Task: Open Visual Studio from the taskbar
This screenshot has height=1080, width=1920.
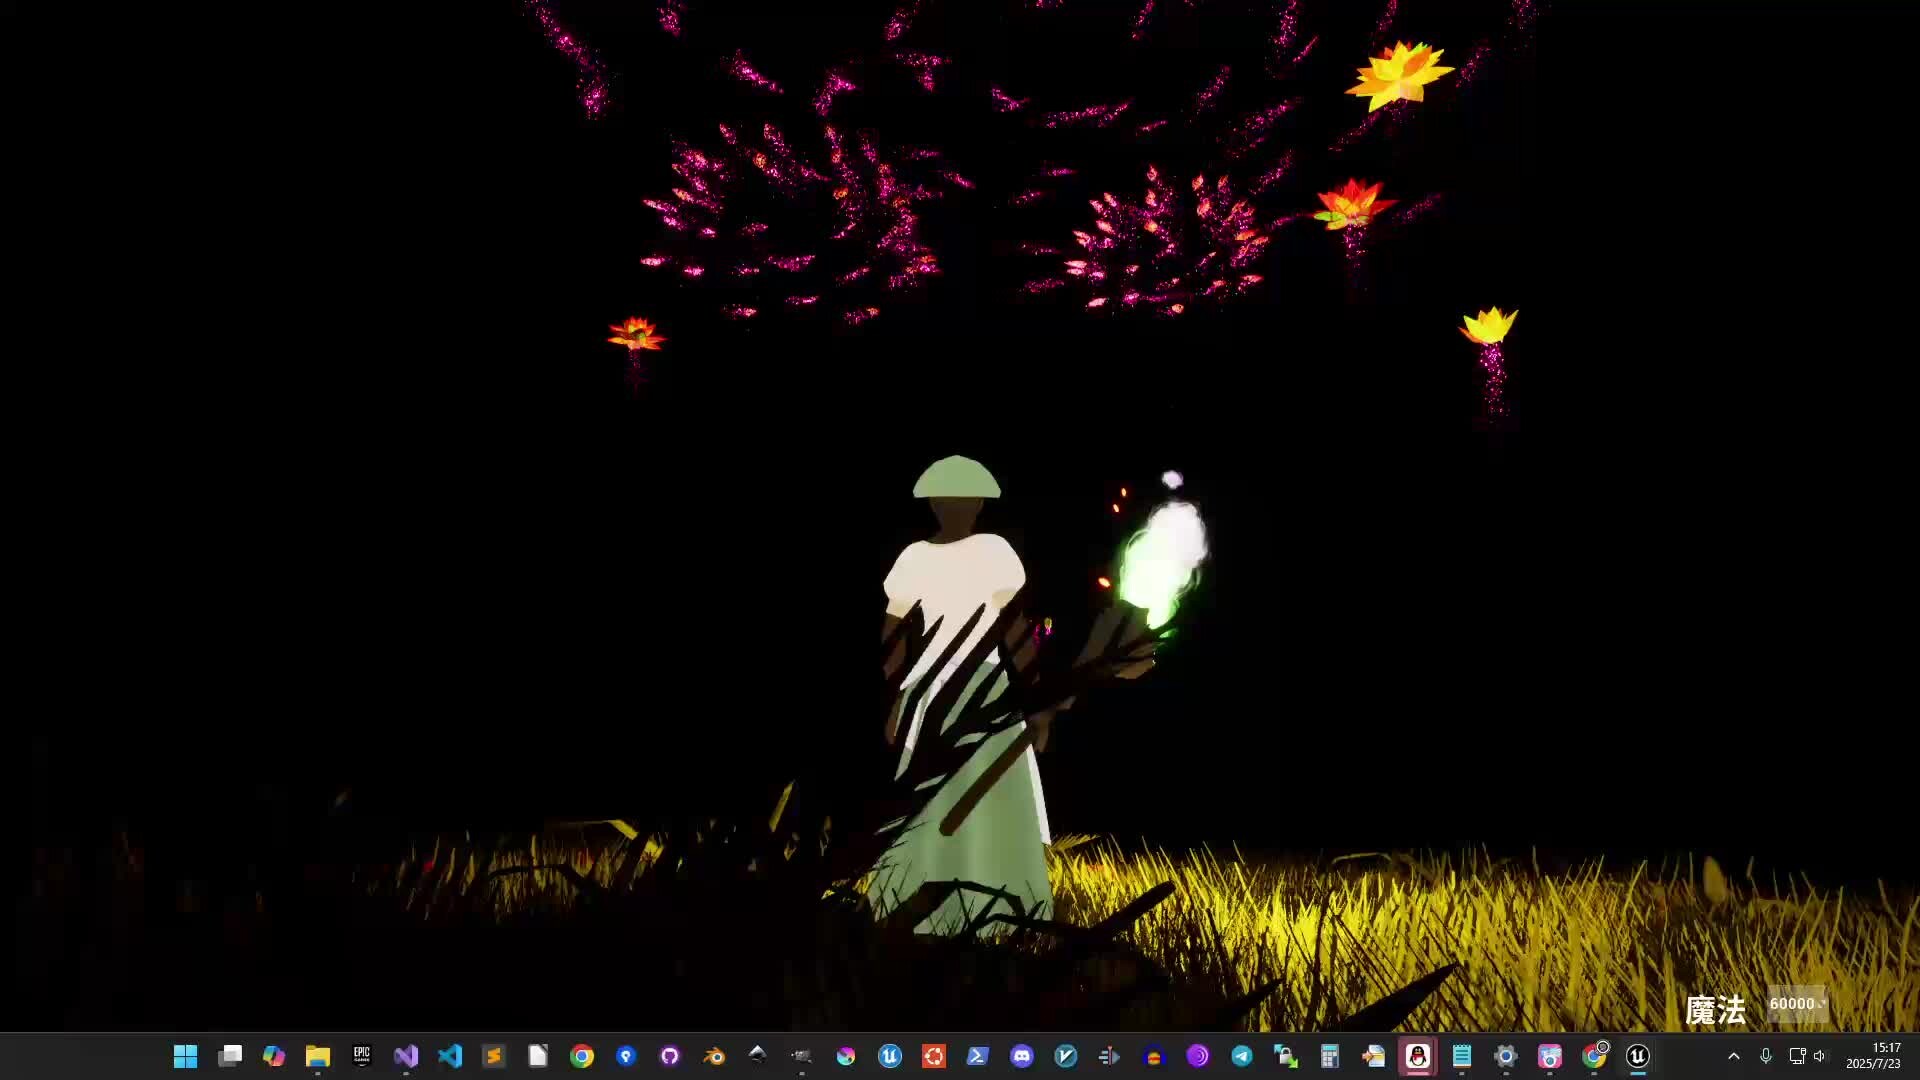Action: 406,1056
